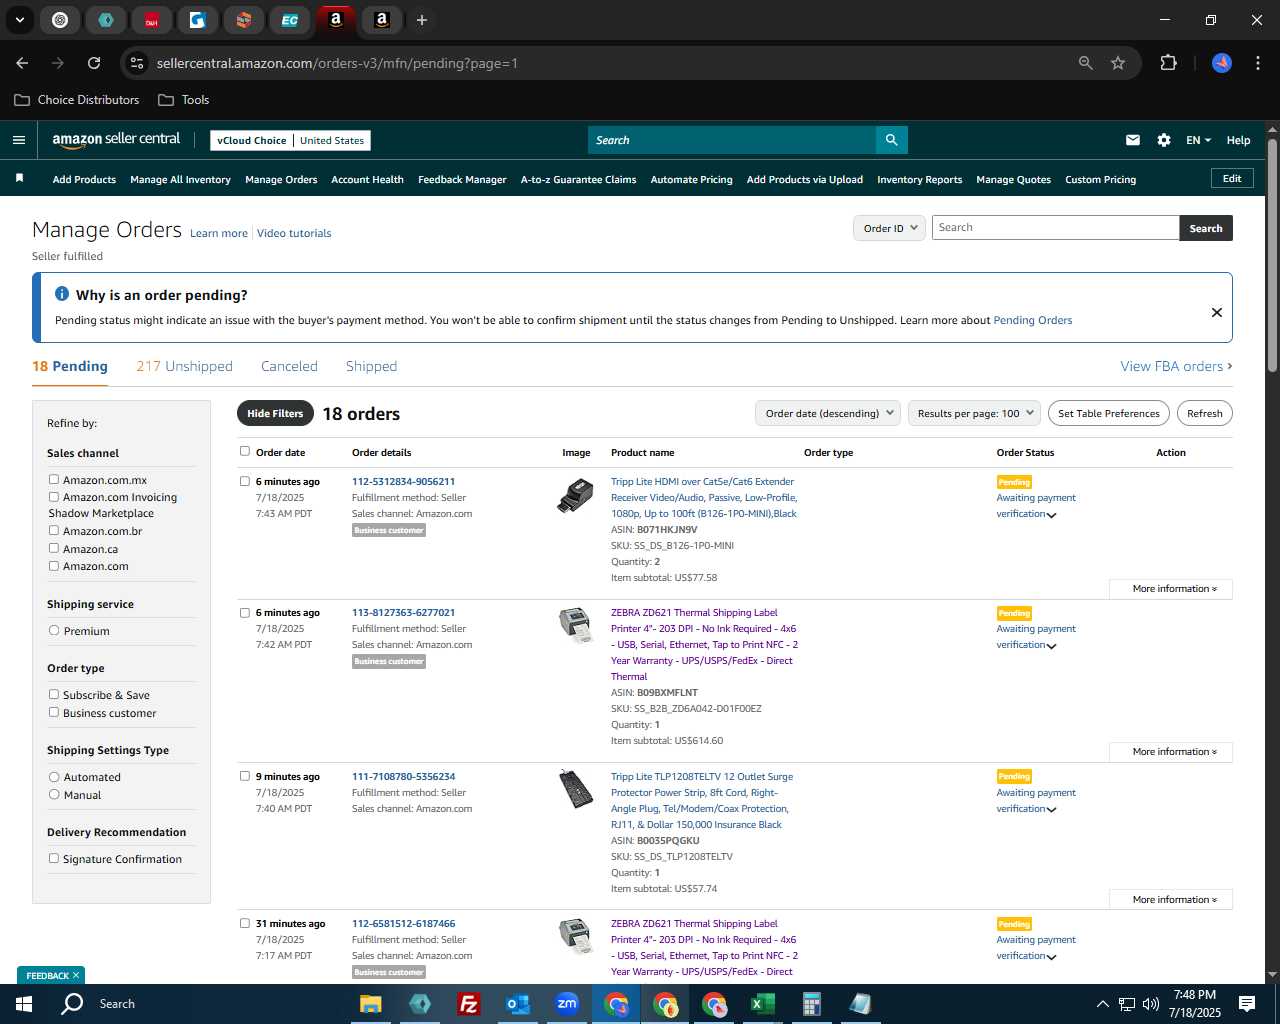Click the Refresh orders button

coord(1204,413)
